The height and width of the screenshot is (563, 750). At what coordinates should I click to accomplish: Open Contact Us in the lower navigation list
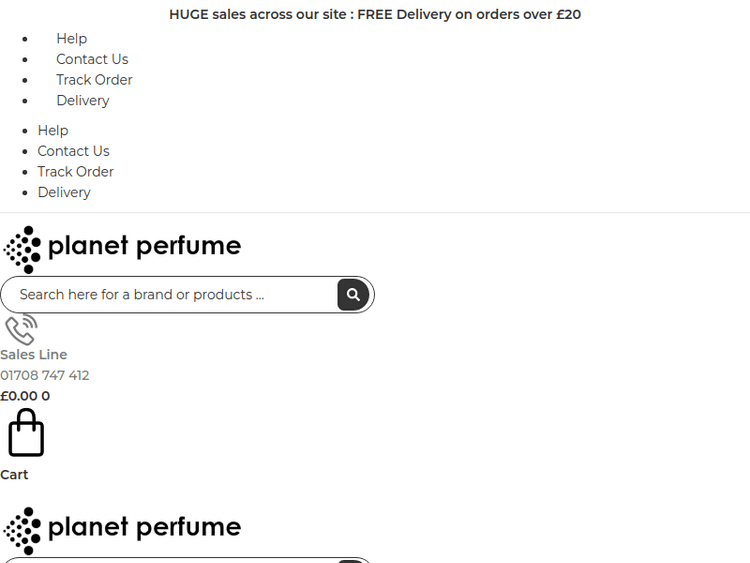point(73,151)
